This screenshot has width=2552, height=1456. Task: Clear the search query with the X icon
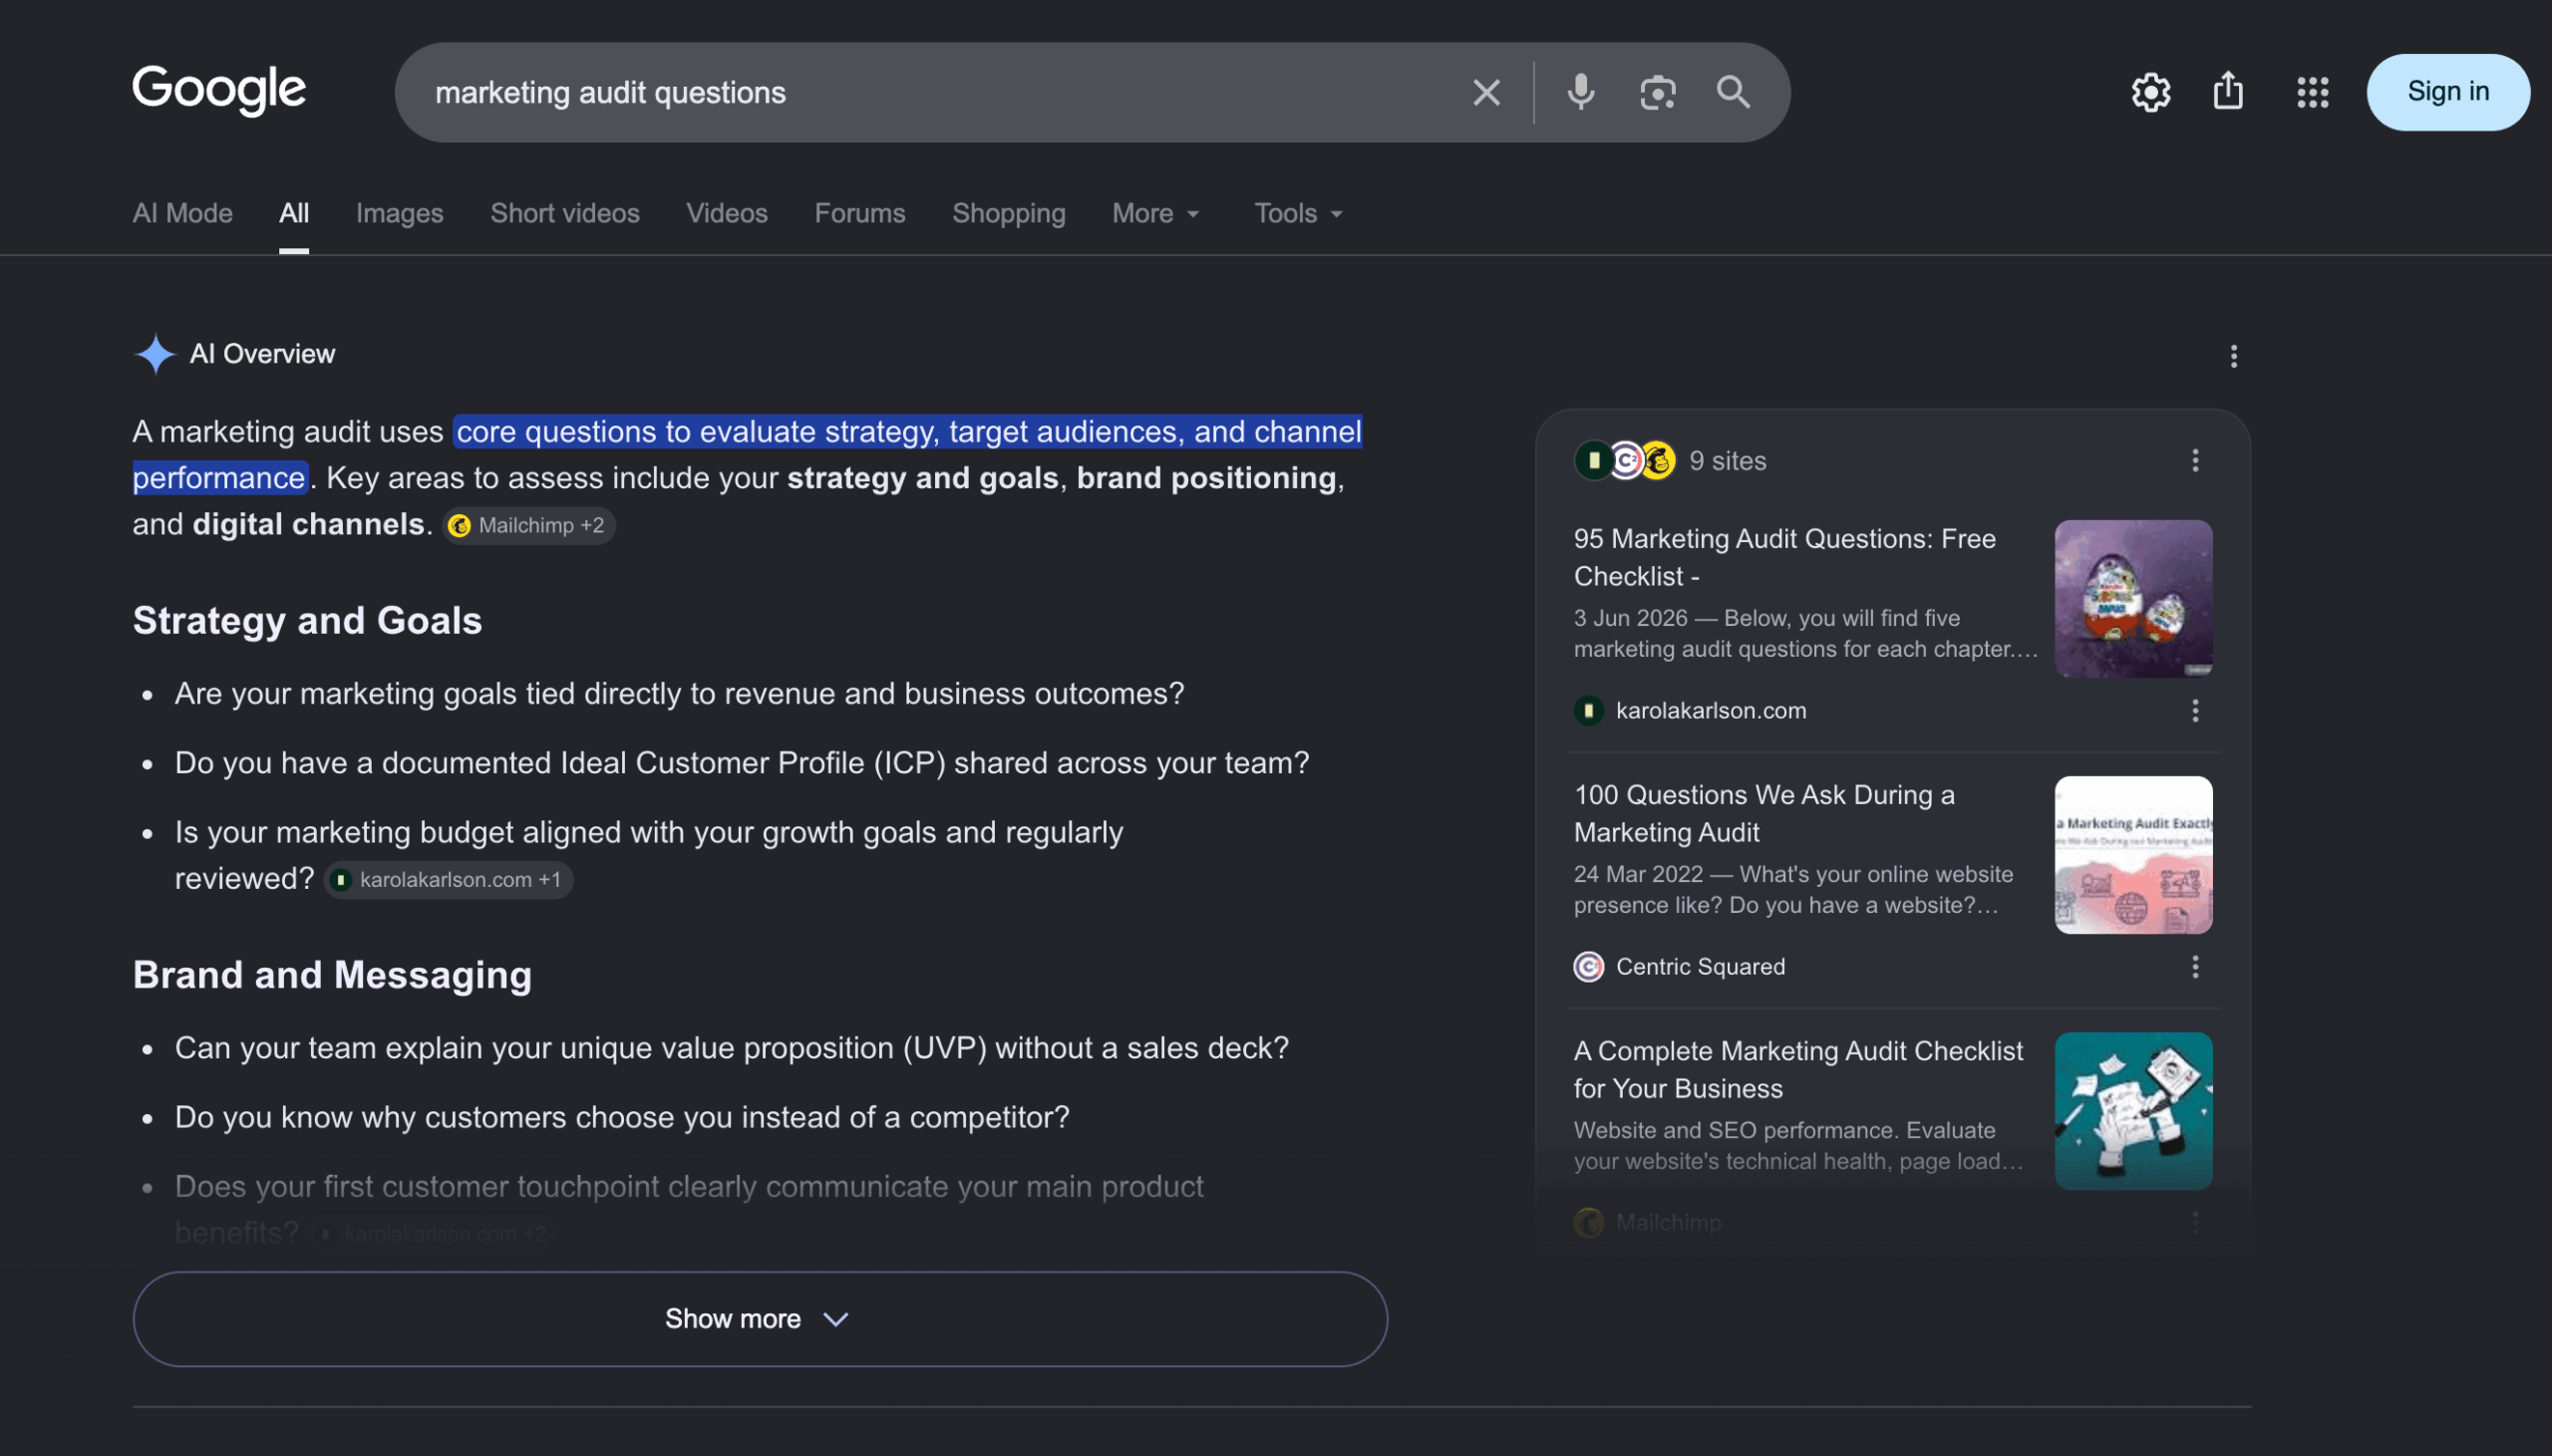coord(1486,93)
